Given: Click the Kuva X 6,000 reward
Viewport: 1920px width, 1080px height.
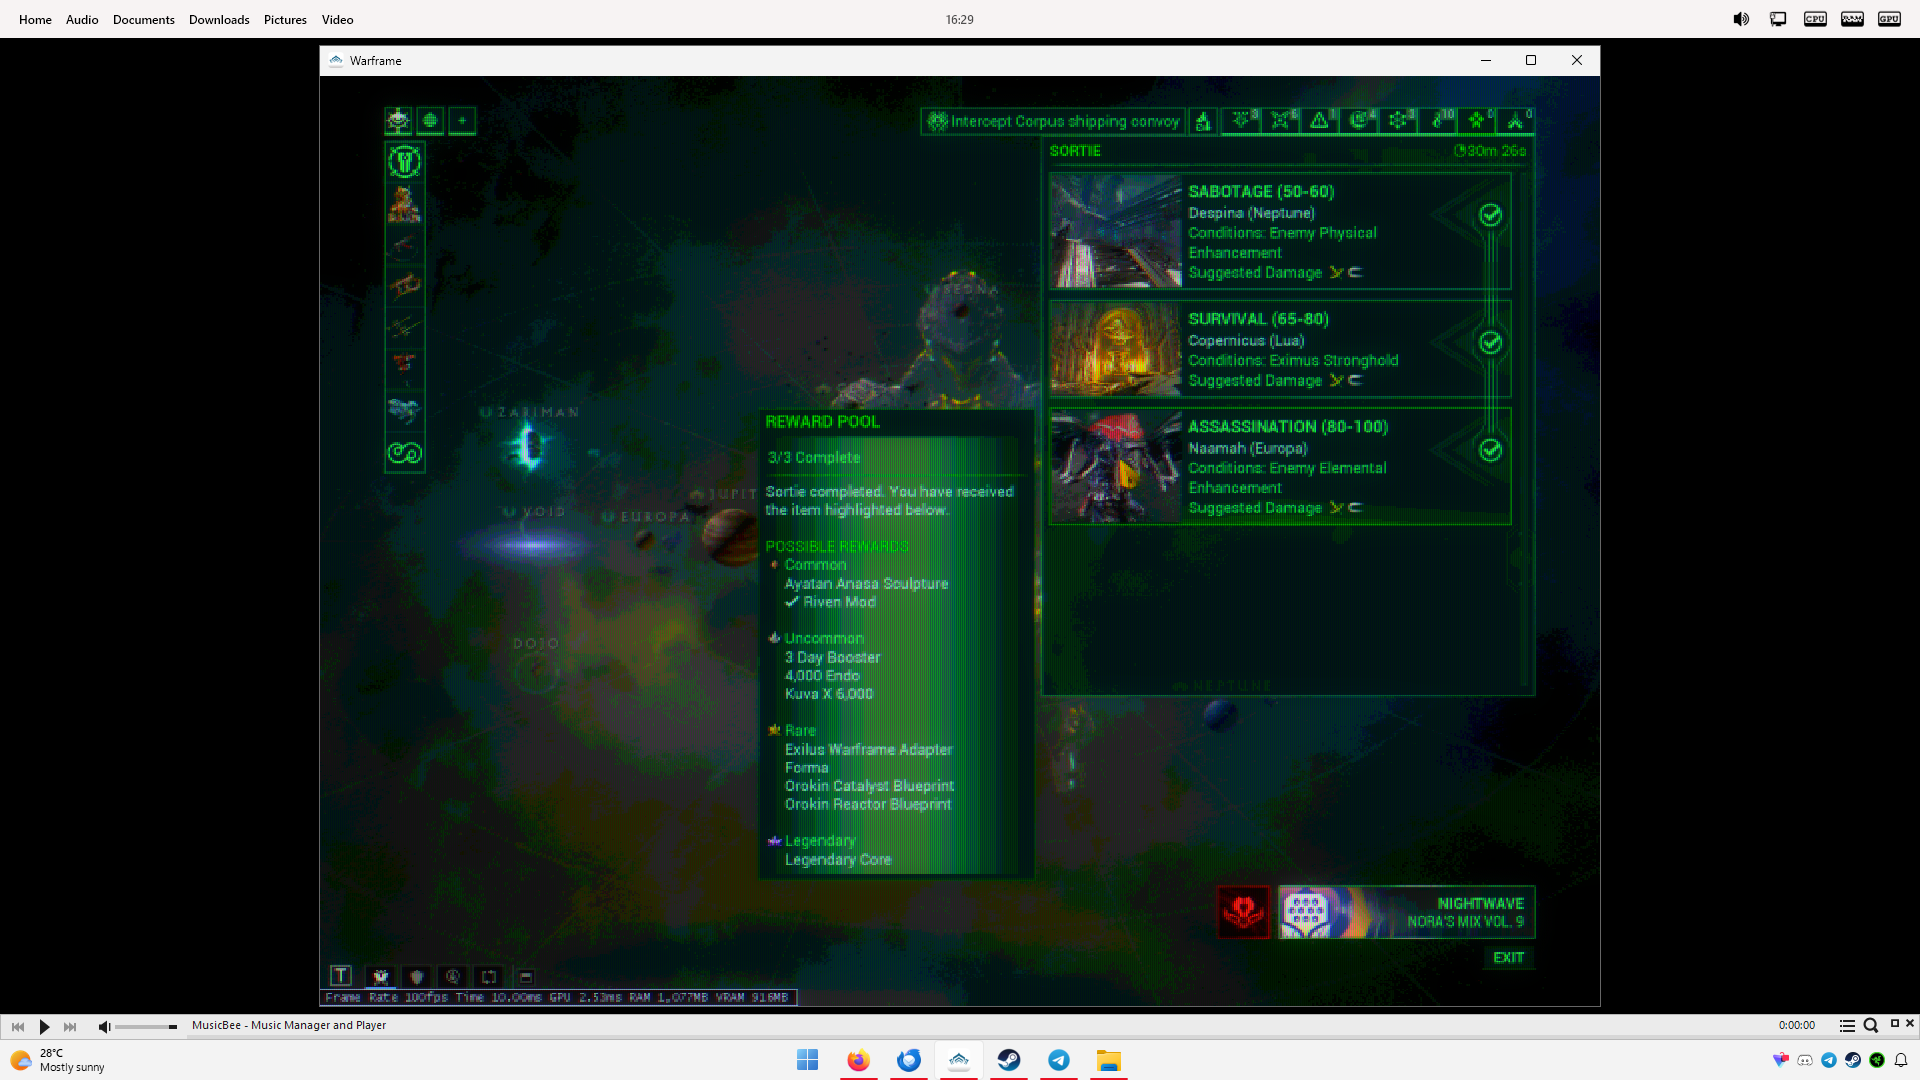Looking at the screenshot, I should [x=828, y=694].
